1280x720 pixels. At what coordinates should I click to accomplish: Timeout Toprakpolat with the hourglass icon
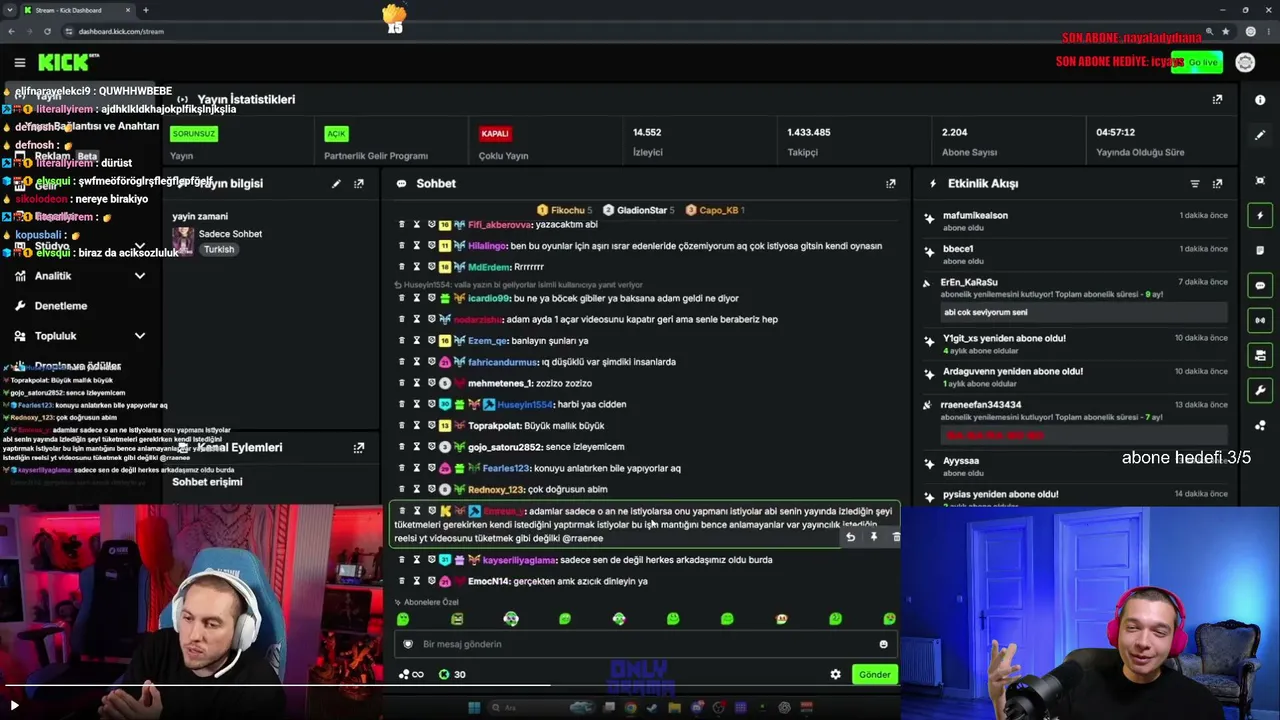click(x=417, y=425)
